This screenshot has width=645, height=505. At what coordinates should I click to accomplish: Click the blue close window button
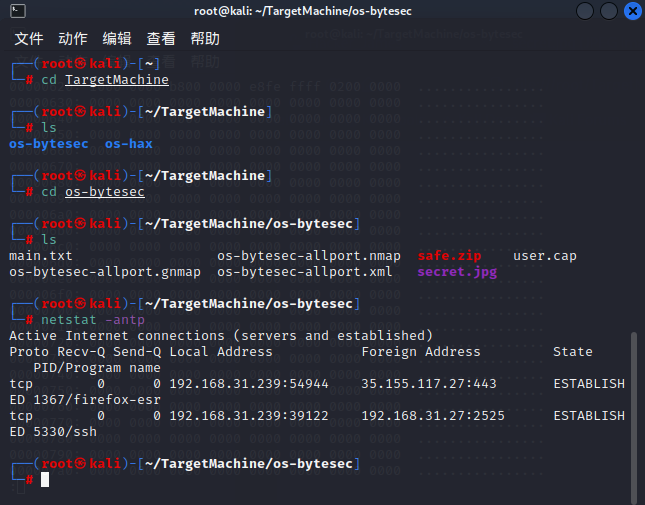633,11
